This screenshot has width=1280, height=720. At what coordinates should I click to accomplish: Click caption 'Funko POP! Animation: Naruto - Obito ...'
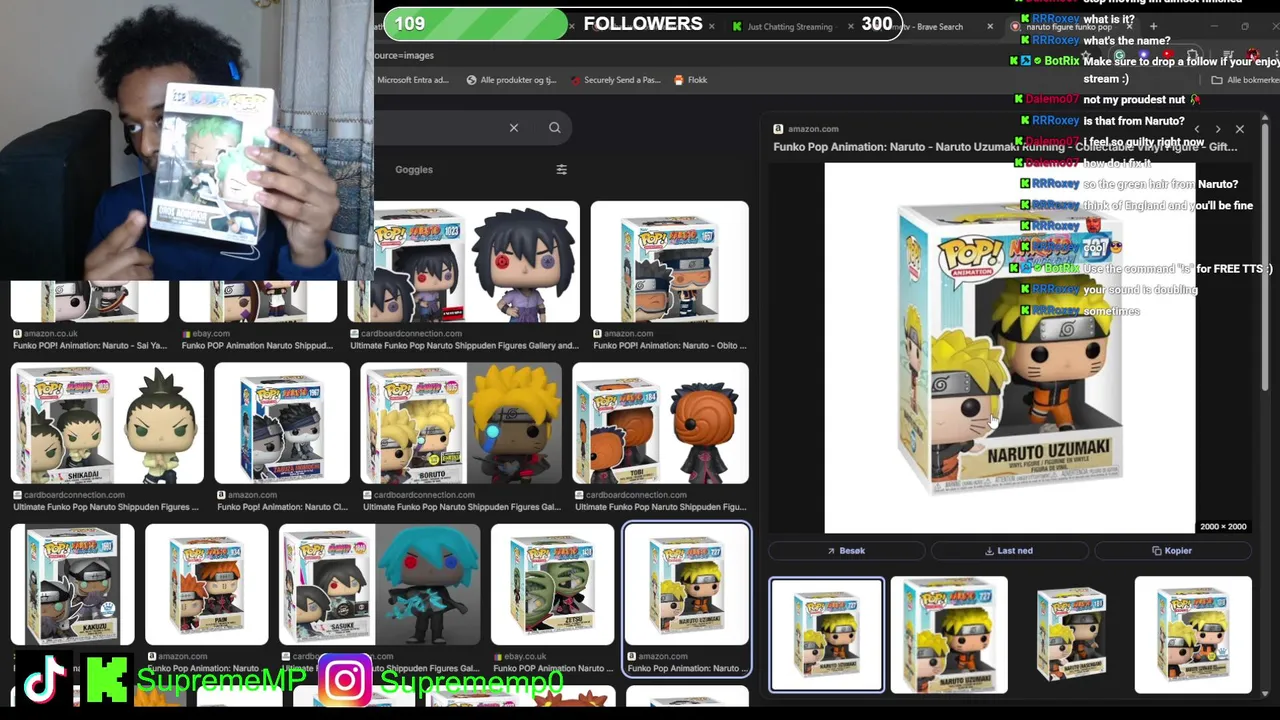click(670, 346)
